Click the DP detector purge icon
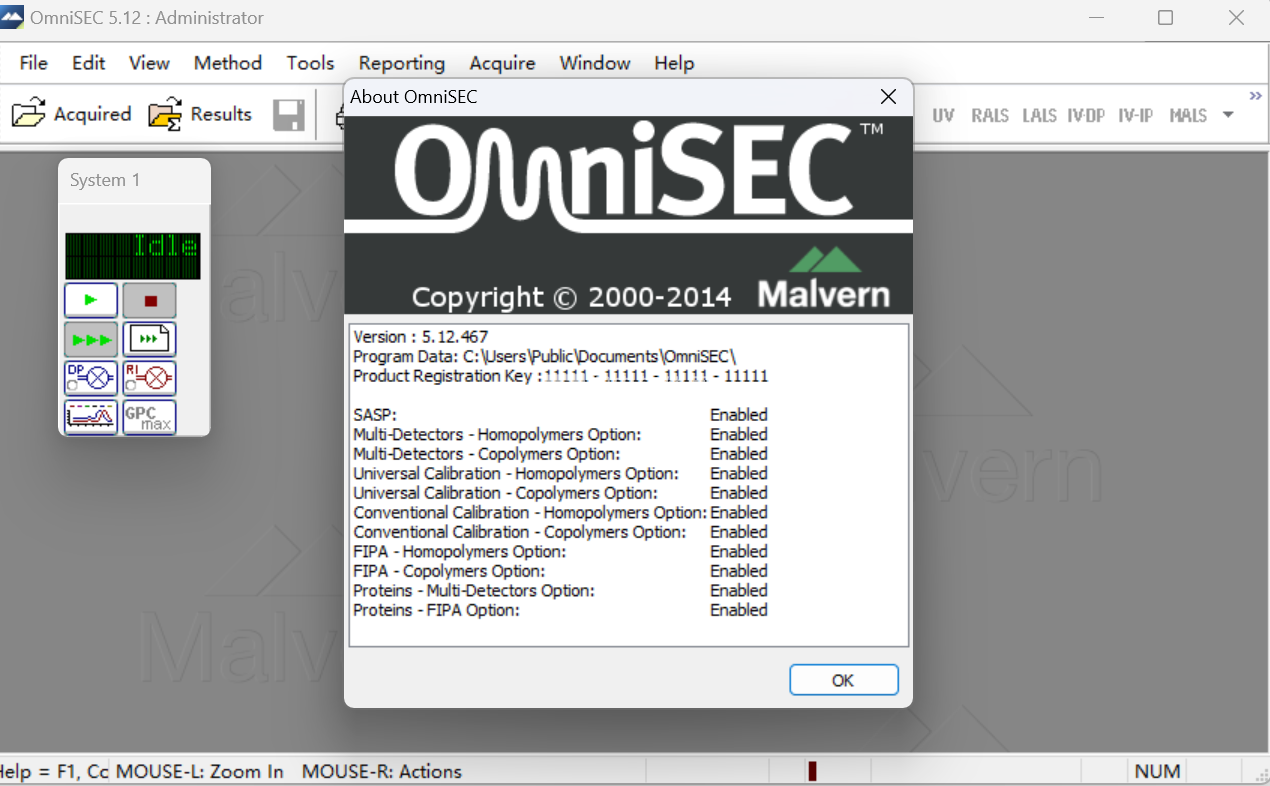The width and height of the screenshot is (1270, 786). (91, 378)
